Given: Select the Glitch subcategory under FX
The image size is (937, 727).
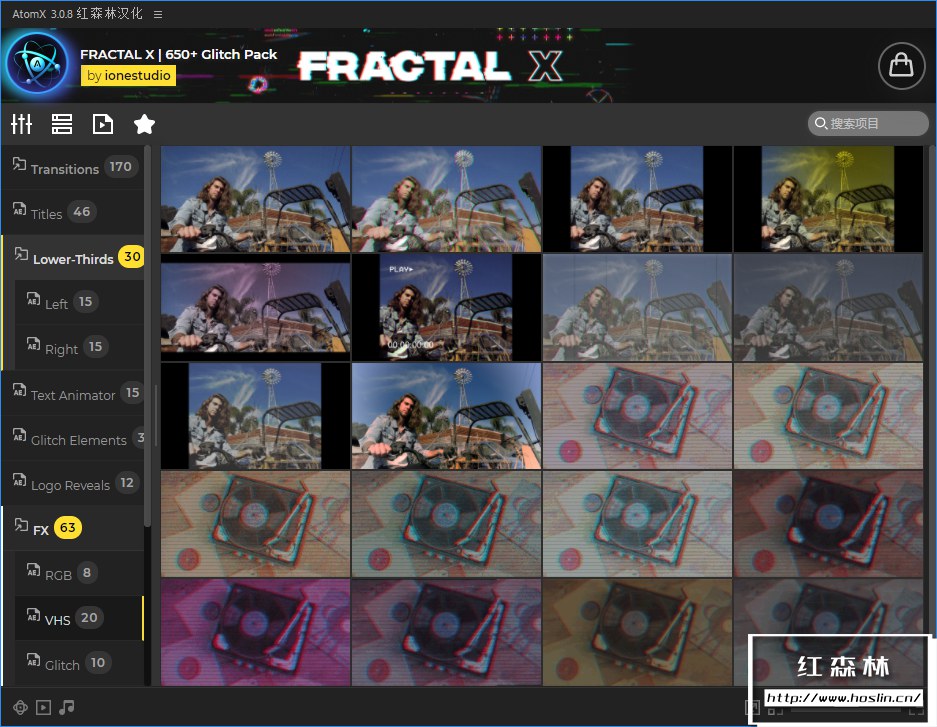Looking at the screenshot, I should coord(79,663).
